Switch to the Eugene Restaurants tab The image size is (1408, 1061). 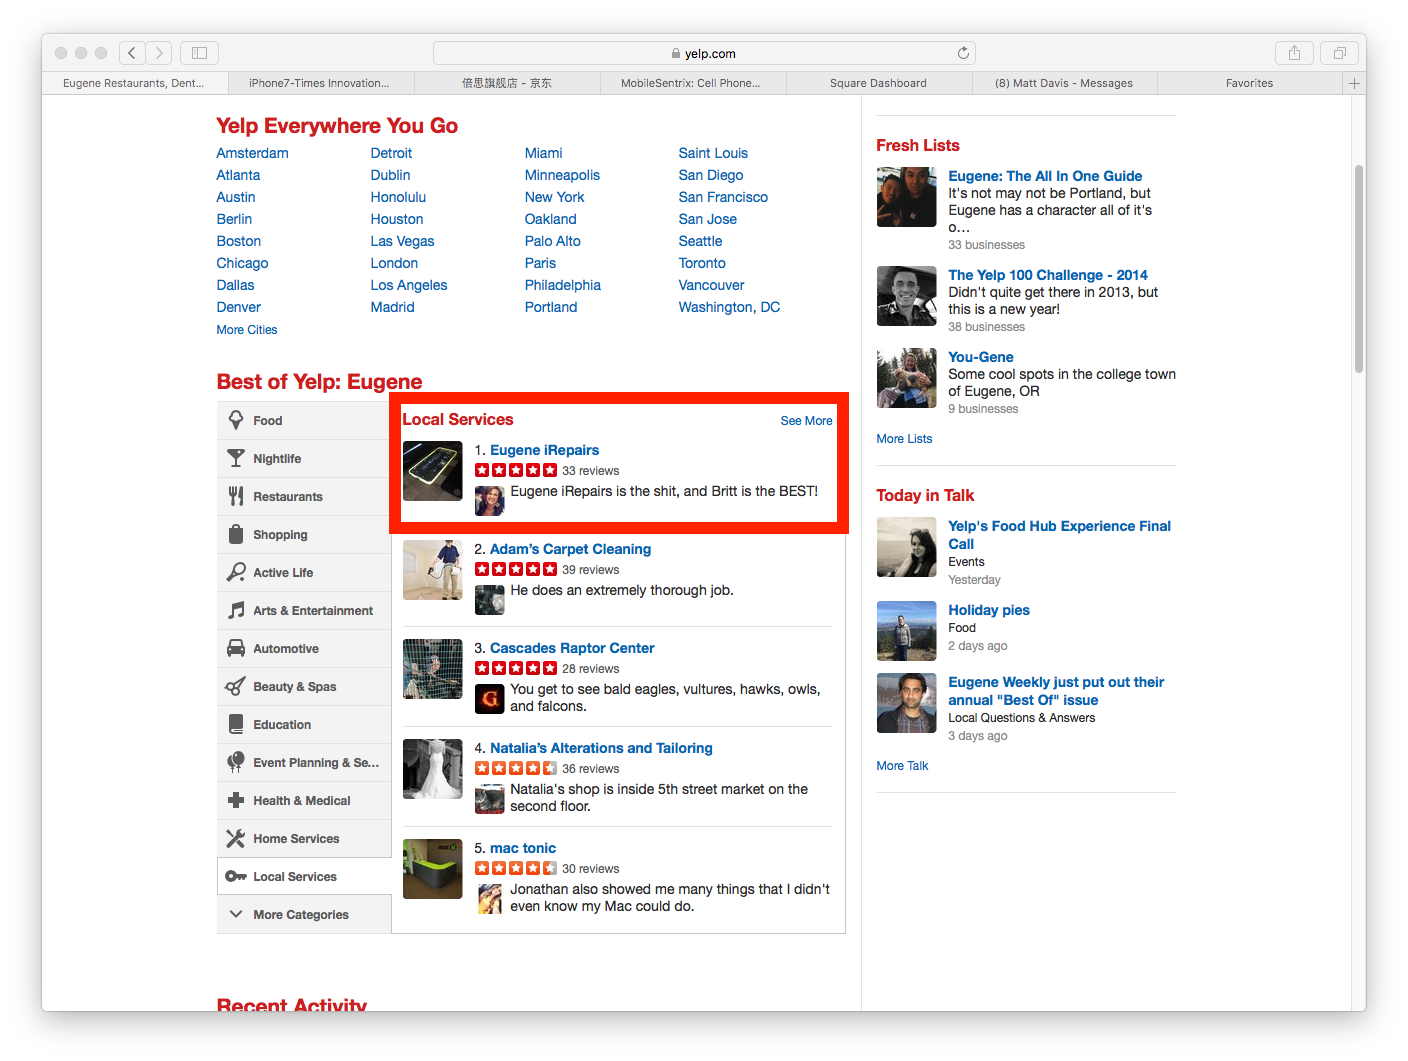(134, 83)
